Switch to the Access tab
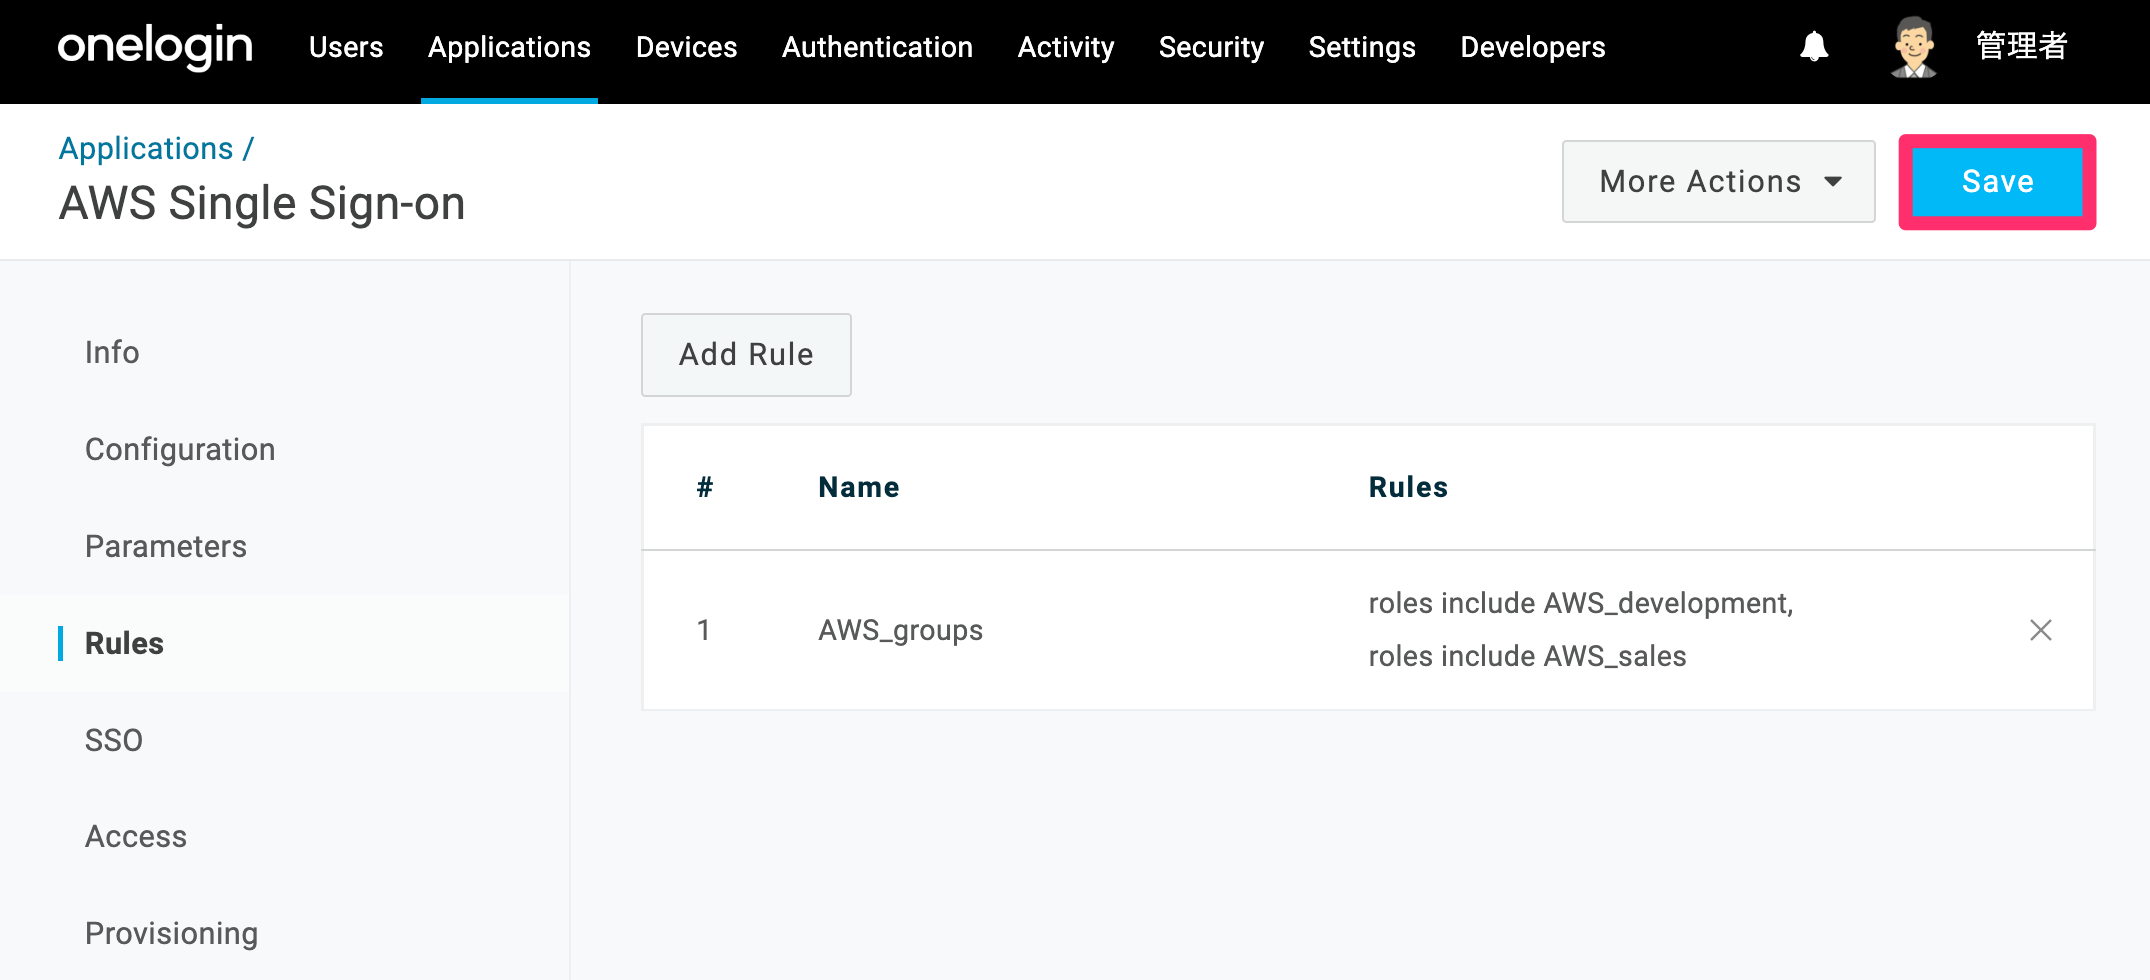This screenshot has height=980, width=2150. pyautogui.click(x=136, y=836)
